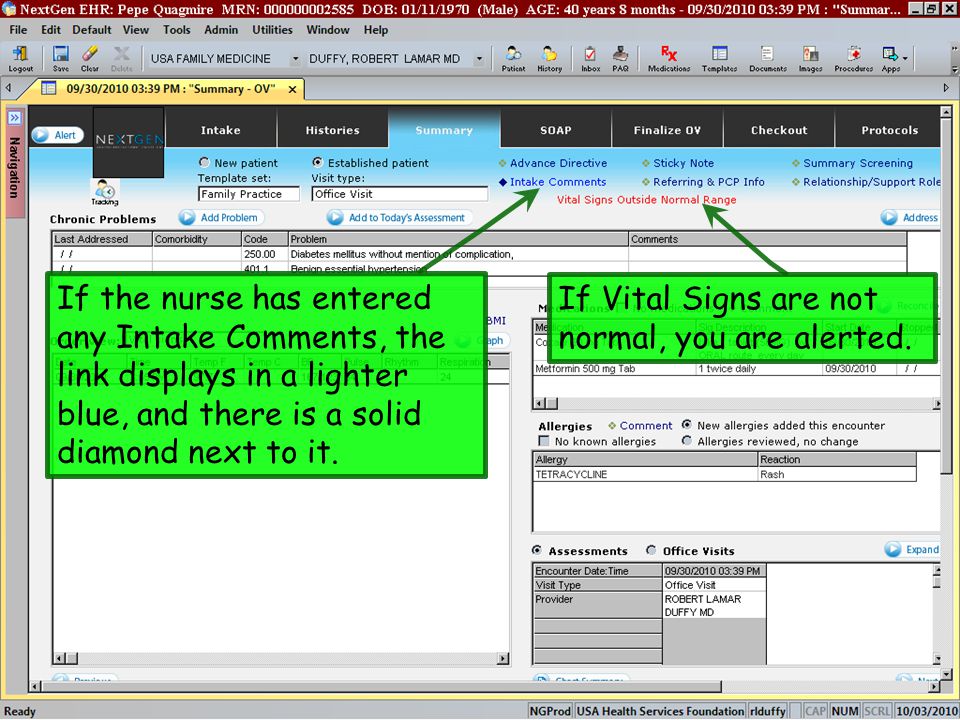Viewport: 960px width, 720px height.
Task: Open the Advance Directive link
Action: point(558,163)
